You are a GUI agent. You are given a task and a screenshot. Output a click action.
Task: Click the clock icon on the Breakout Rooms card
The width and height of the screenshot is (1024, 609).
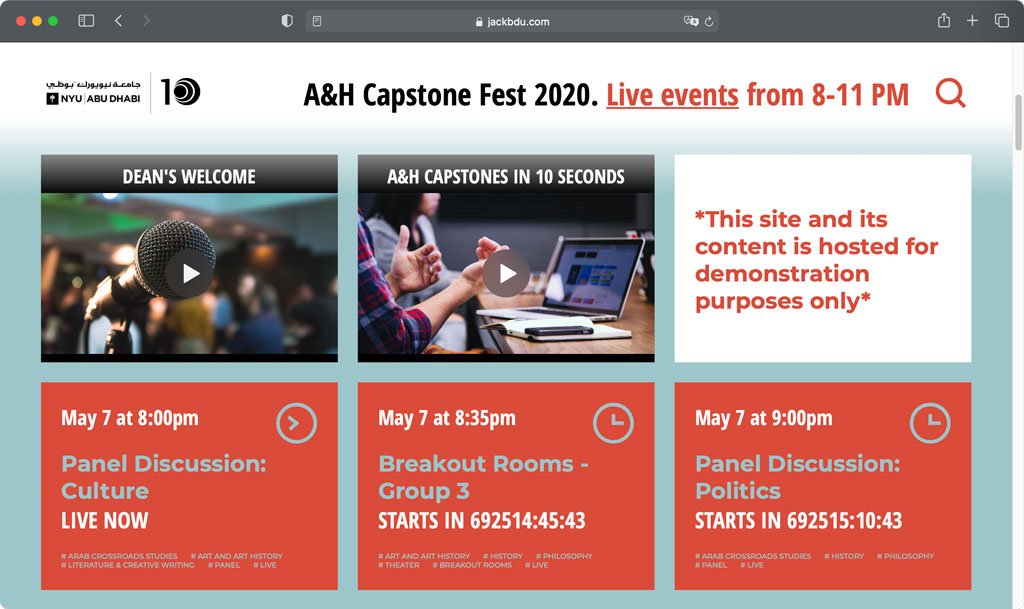tap(613, 423)
